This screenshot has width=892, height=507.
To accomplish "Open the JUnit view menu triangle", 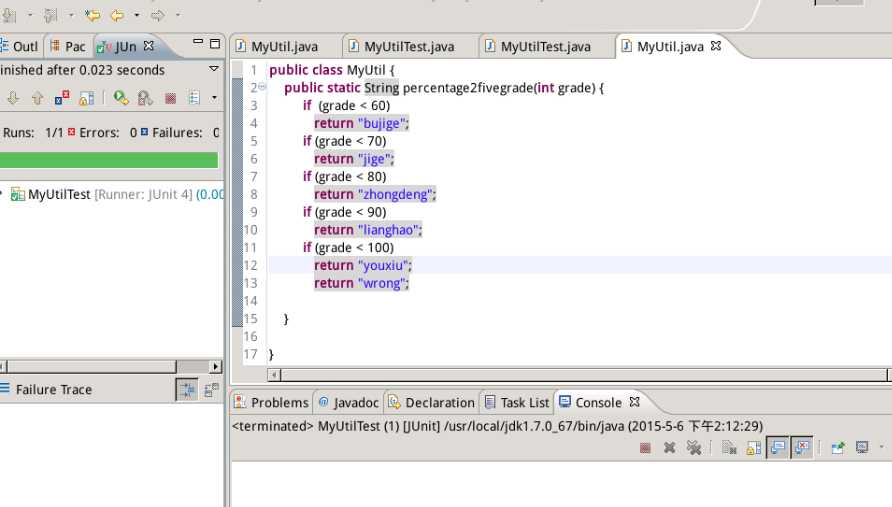I will tap(214, 68).
